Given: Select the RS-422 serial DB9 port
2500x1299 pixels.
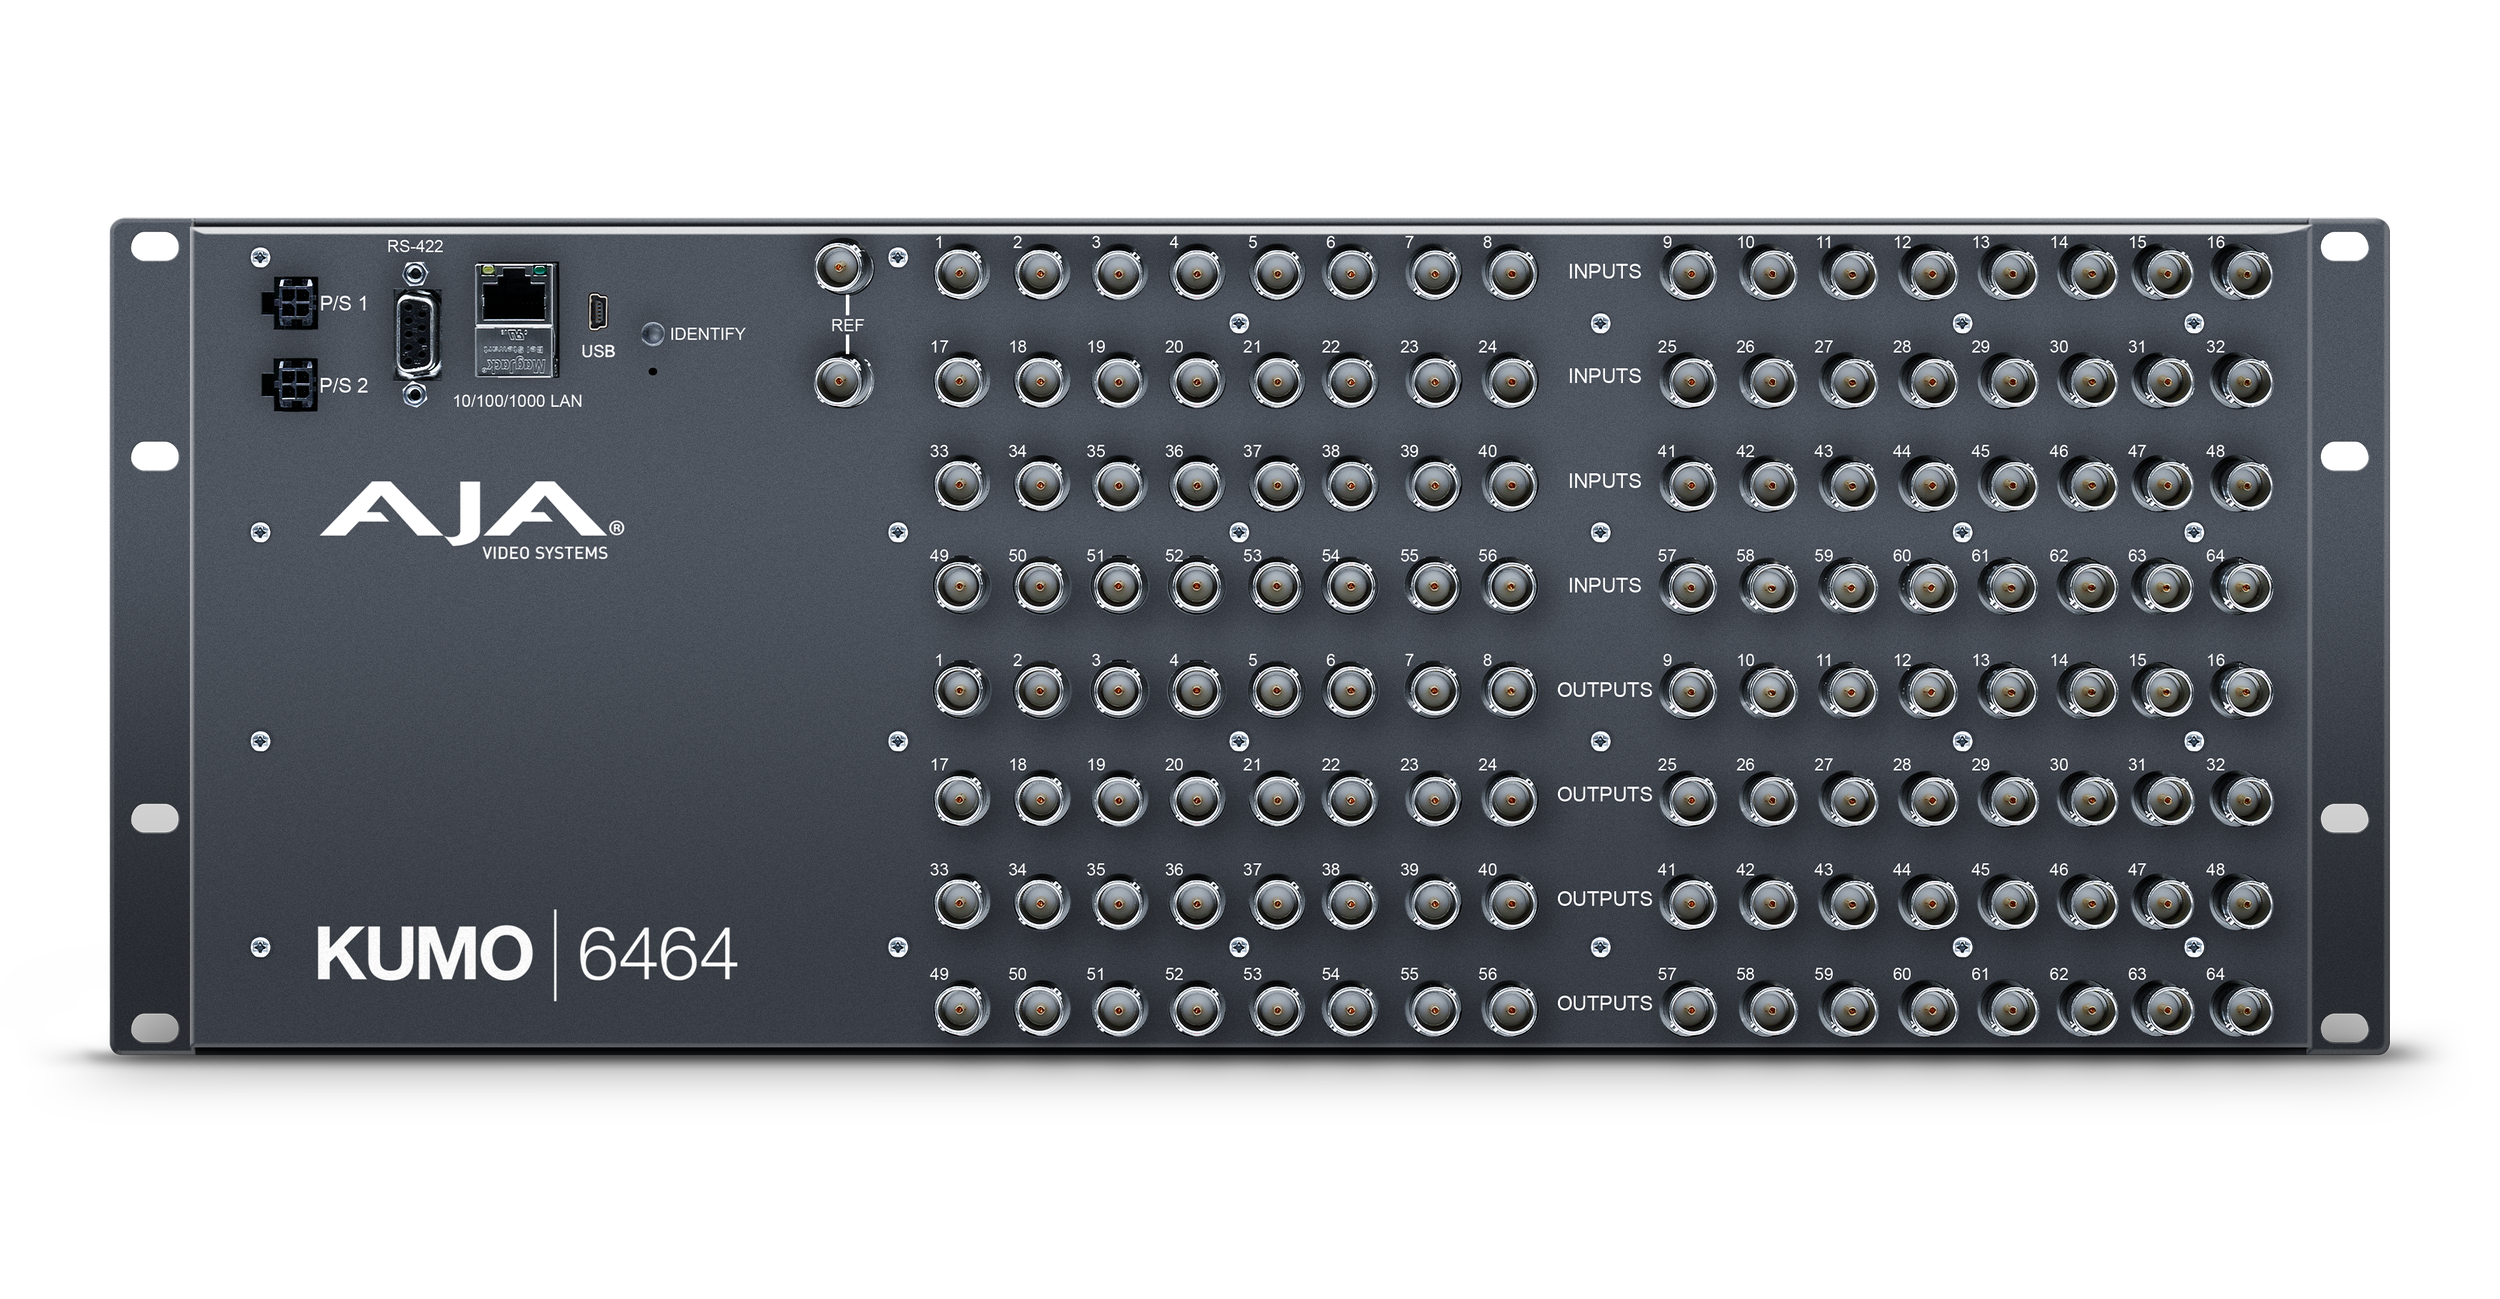Looking at the screenshot, I should click(417, 335).
